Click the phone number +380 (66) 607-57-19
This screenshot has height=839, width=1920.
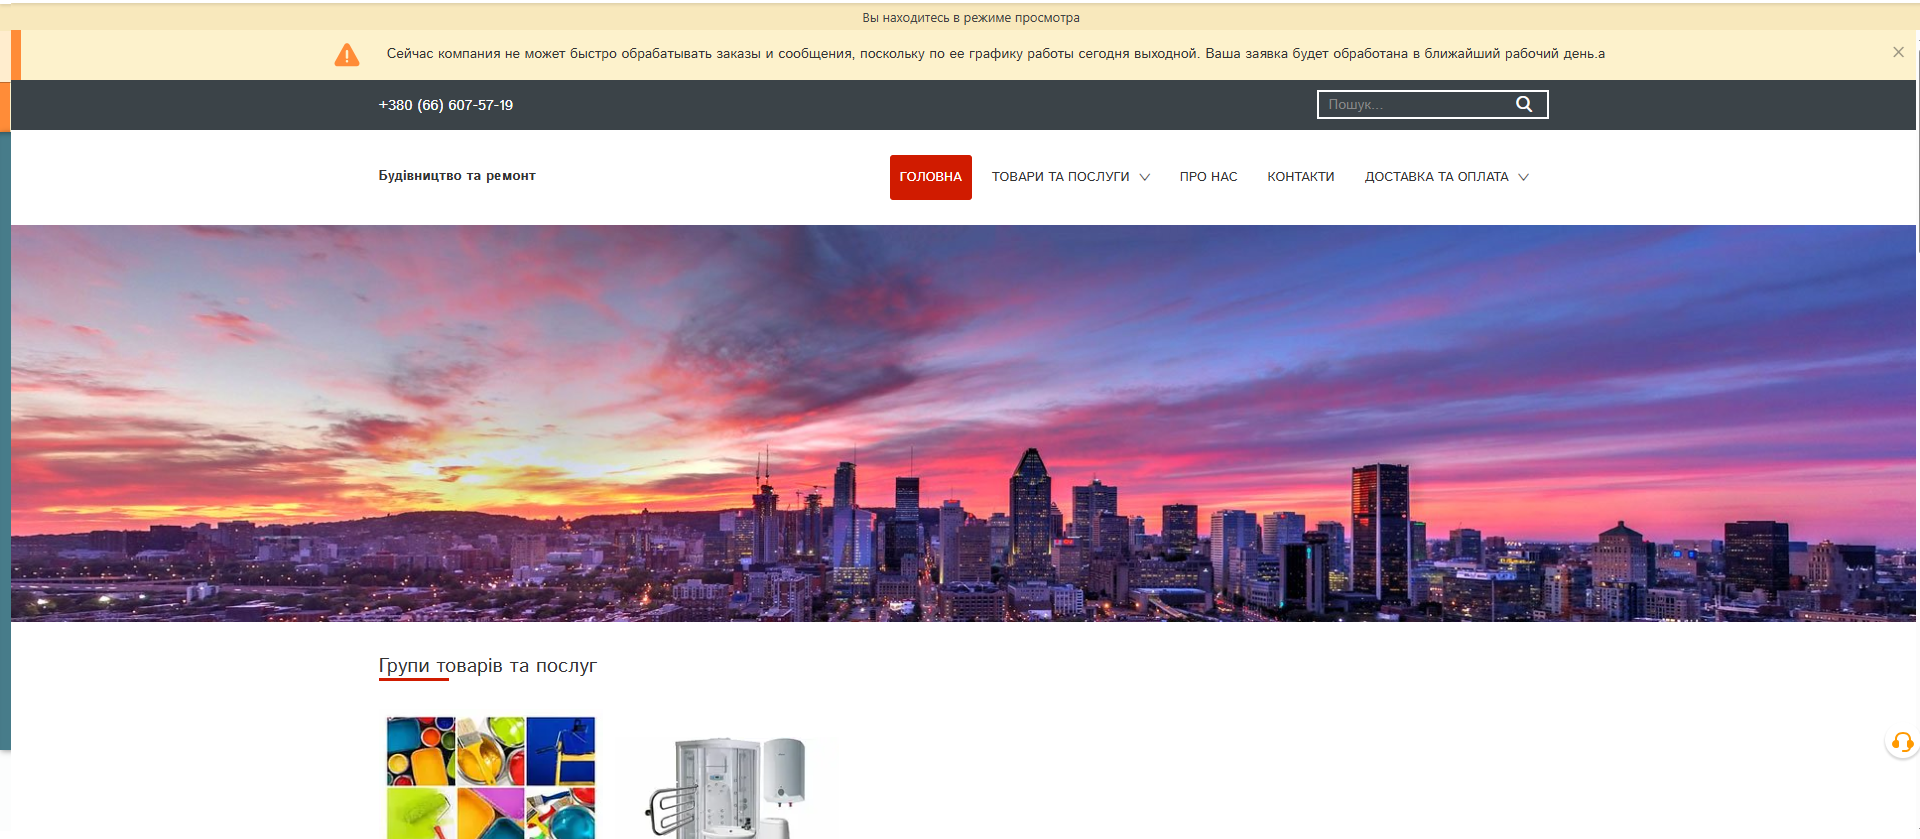click(446, 105)
